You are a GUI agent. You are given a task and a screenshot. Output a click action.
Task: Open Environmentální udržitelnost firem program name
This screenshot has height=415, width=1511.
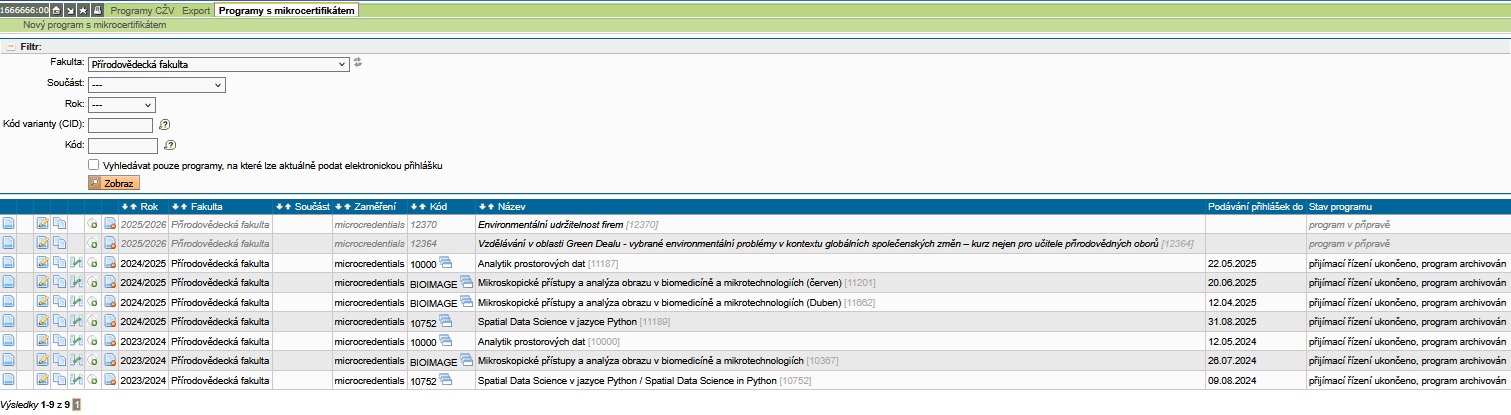coord(551,224)
